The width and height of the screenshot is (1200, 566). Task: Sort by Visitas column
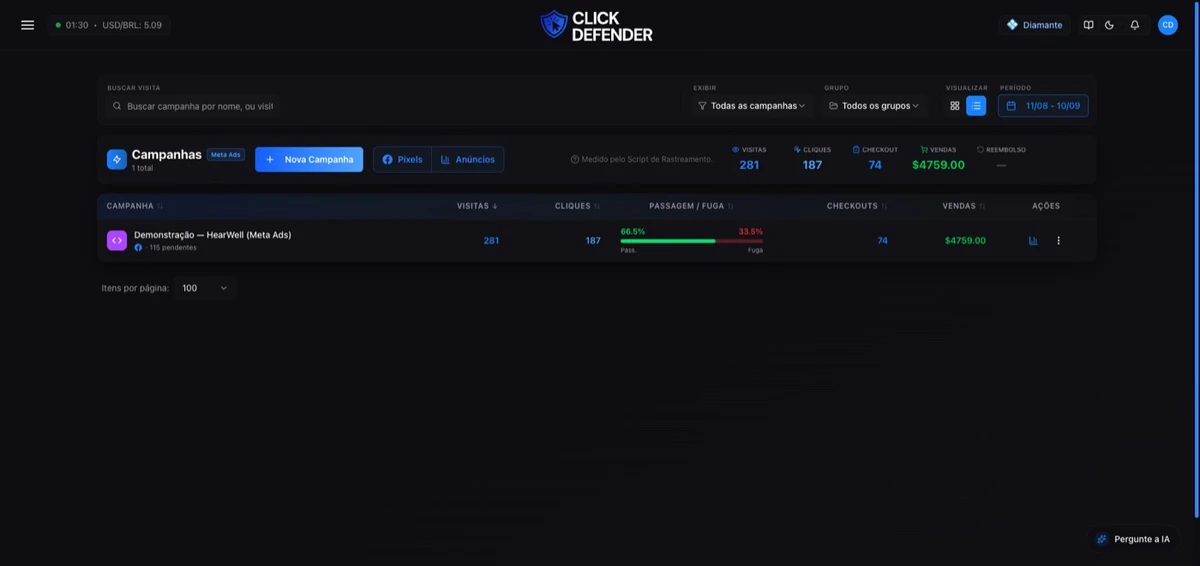coord(477,206)
